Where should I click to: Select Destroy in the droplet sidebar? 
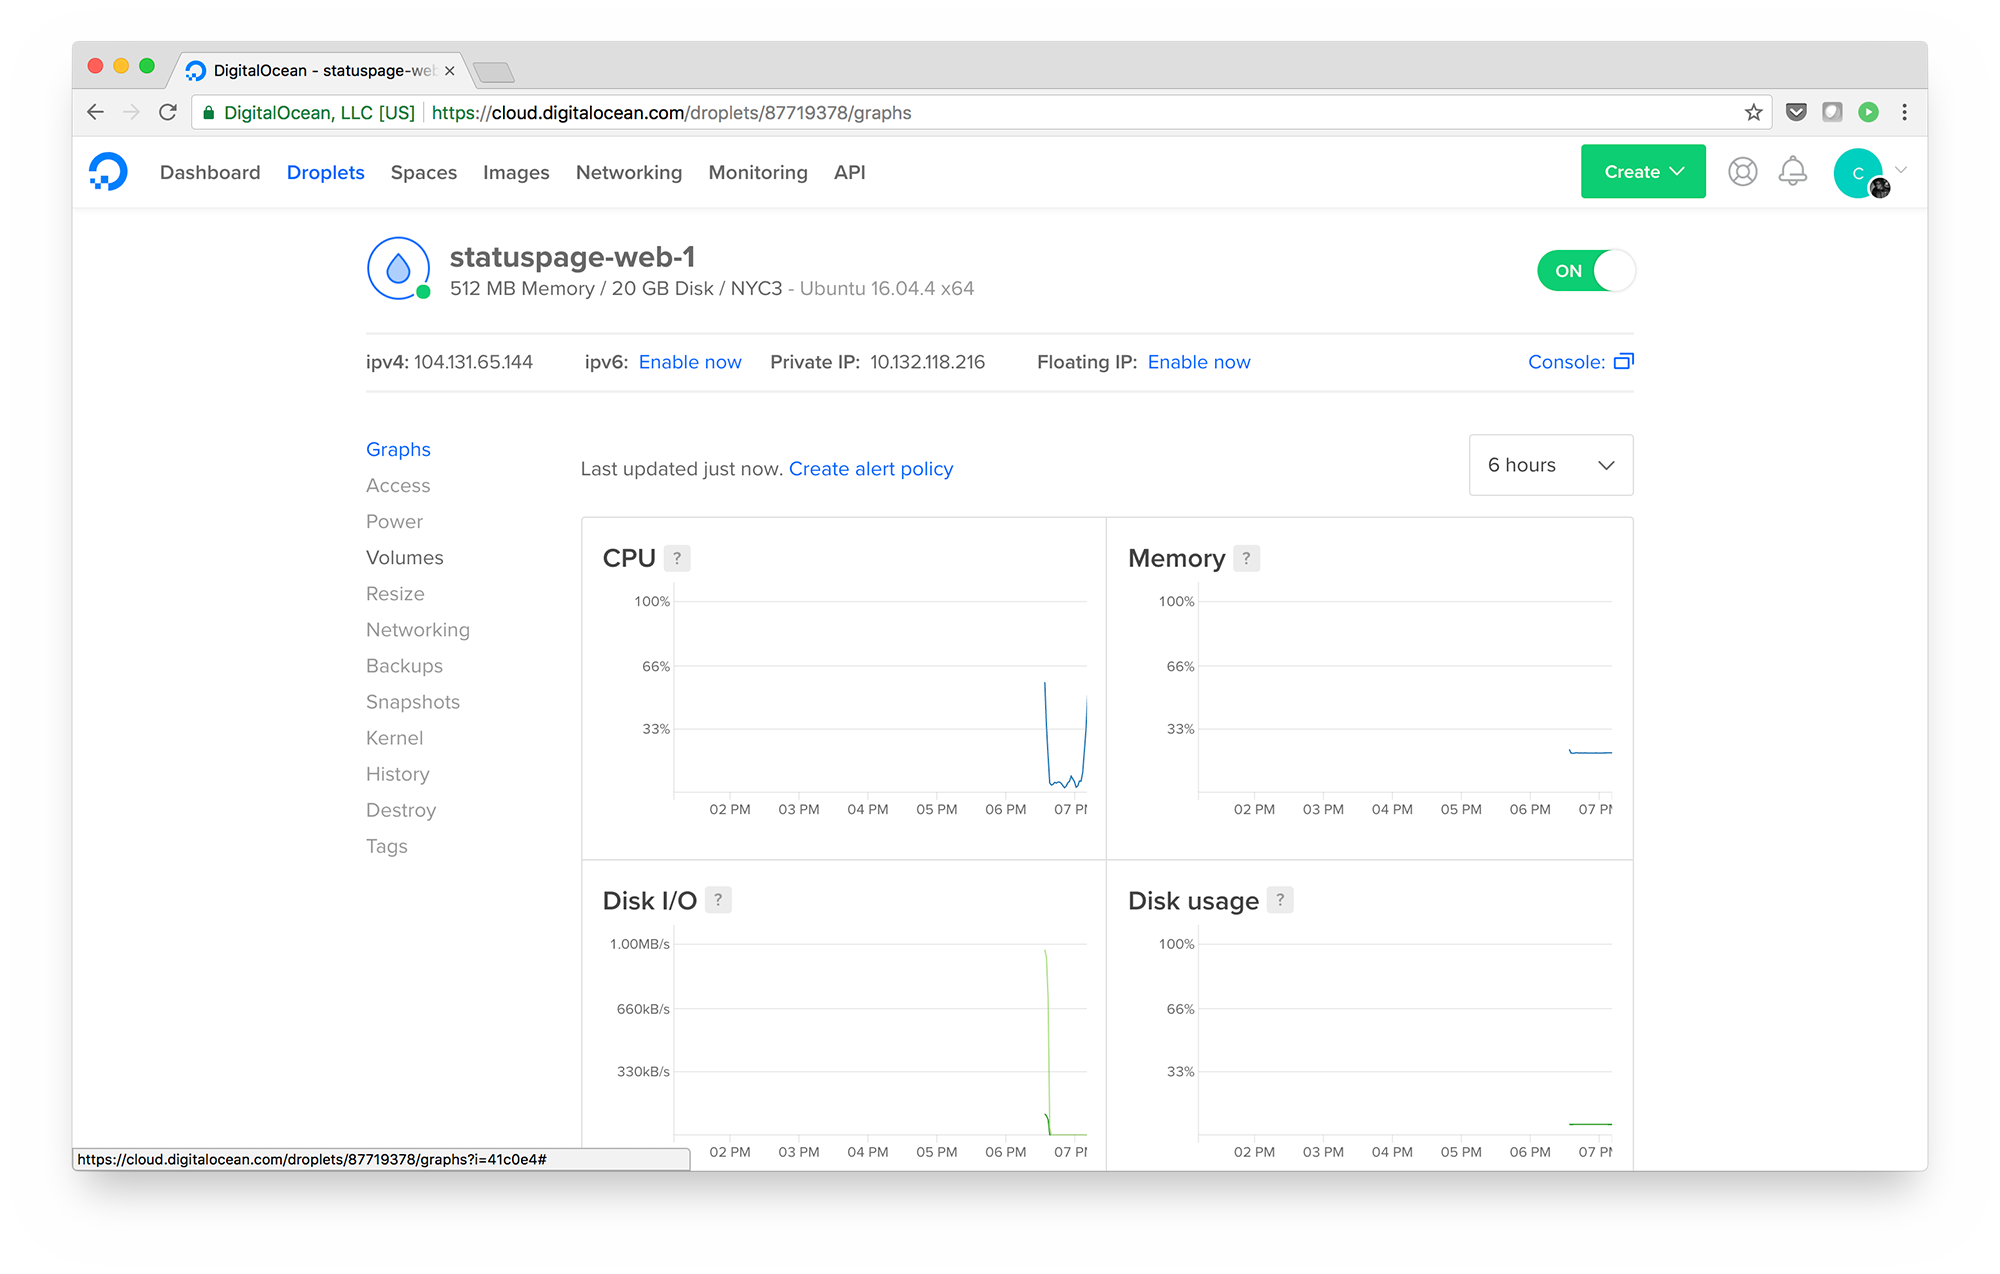[400, 810]
